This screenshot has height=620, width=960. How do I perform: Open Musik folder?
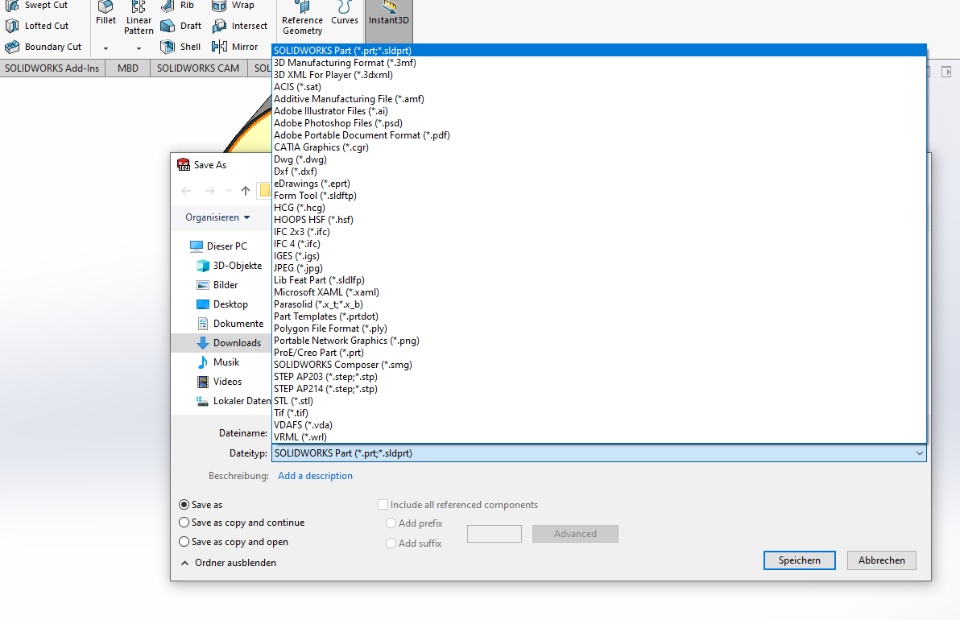(x=218, y=362)
